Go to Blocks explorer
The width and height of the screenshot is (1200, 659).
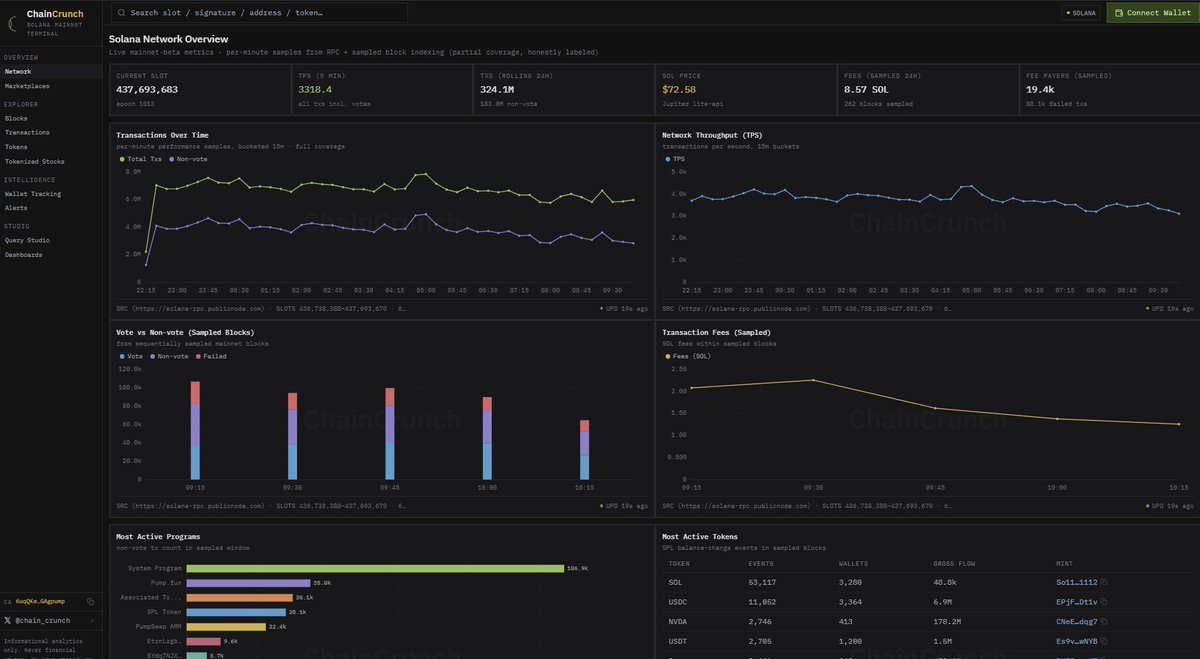51,118
